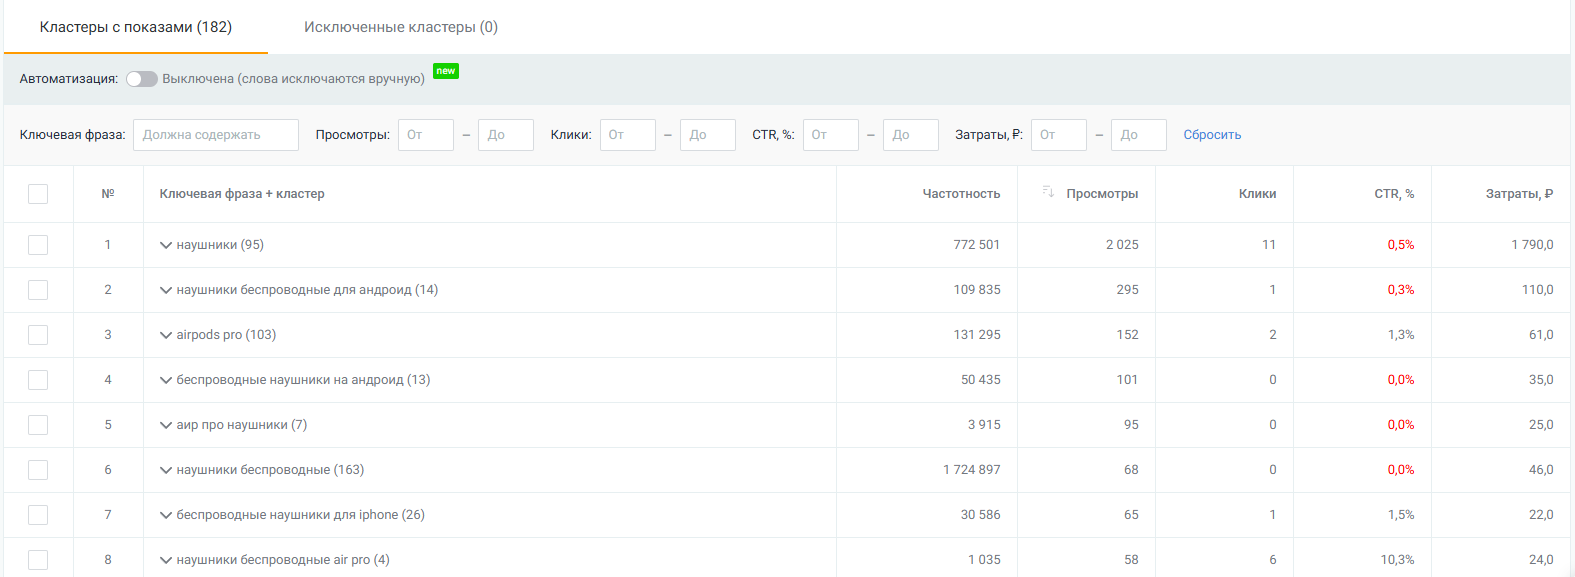Image resolution: width=1575 pixels, height=577 pixels.
Task: Click the Ключевая фраза filter input
Action: tap(216, 135)
